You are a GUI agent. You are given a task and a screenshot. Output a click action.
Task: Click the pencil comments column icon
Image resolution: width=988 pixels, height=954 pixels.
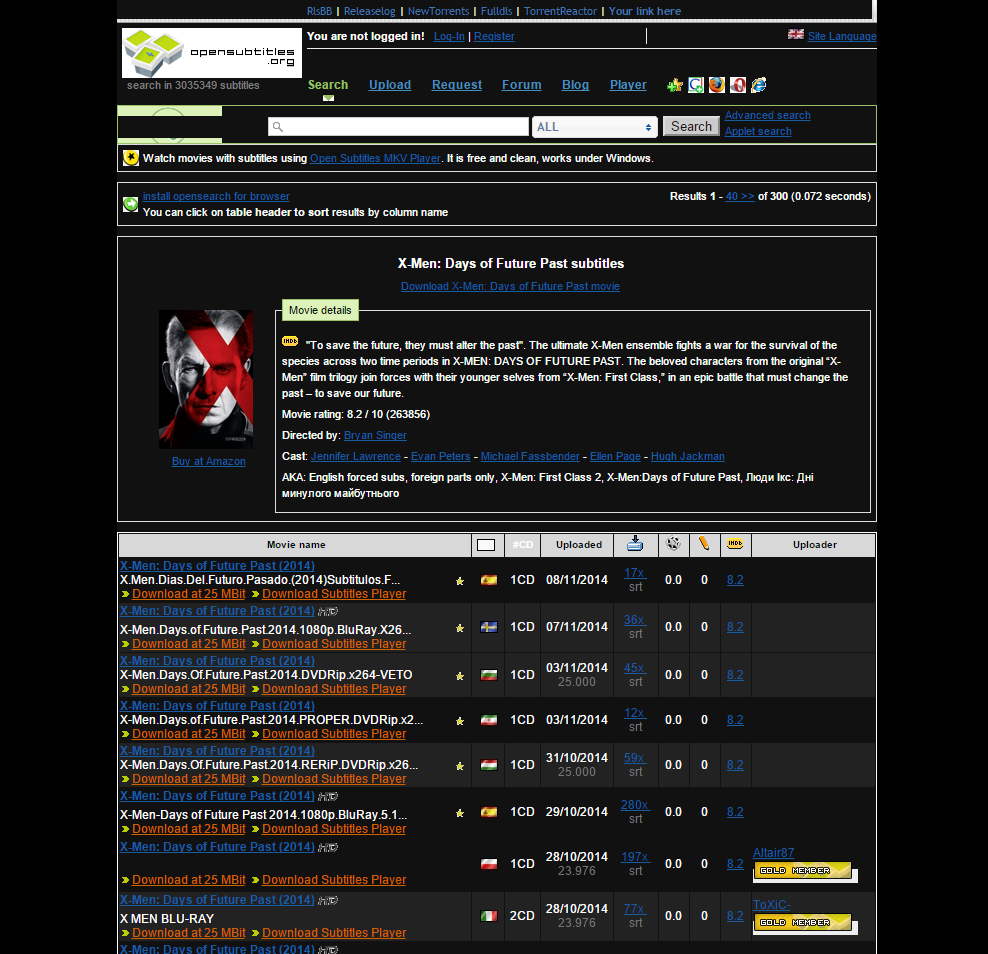(x=704, y=544)
